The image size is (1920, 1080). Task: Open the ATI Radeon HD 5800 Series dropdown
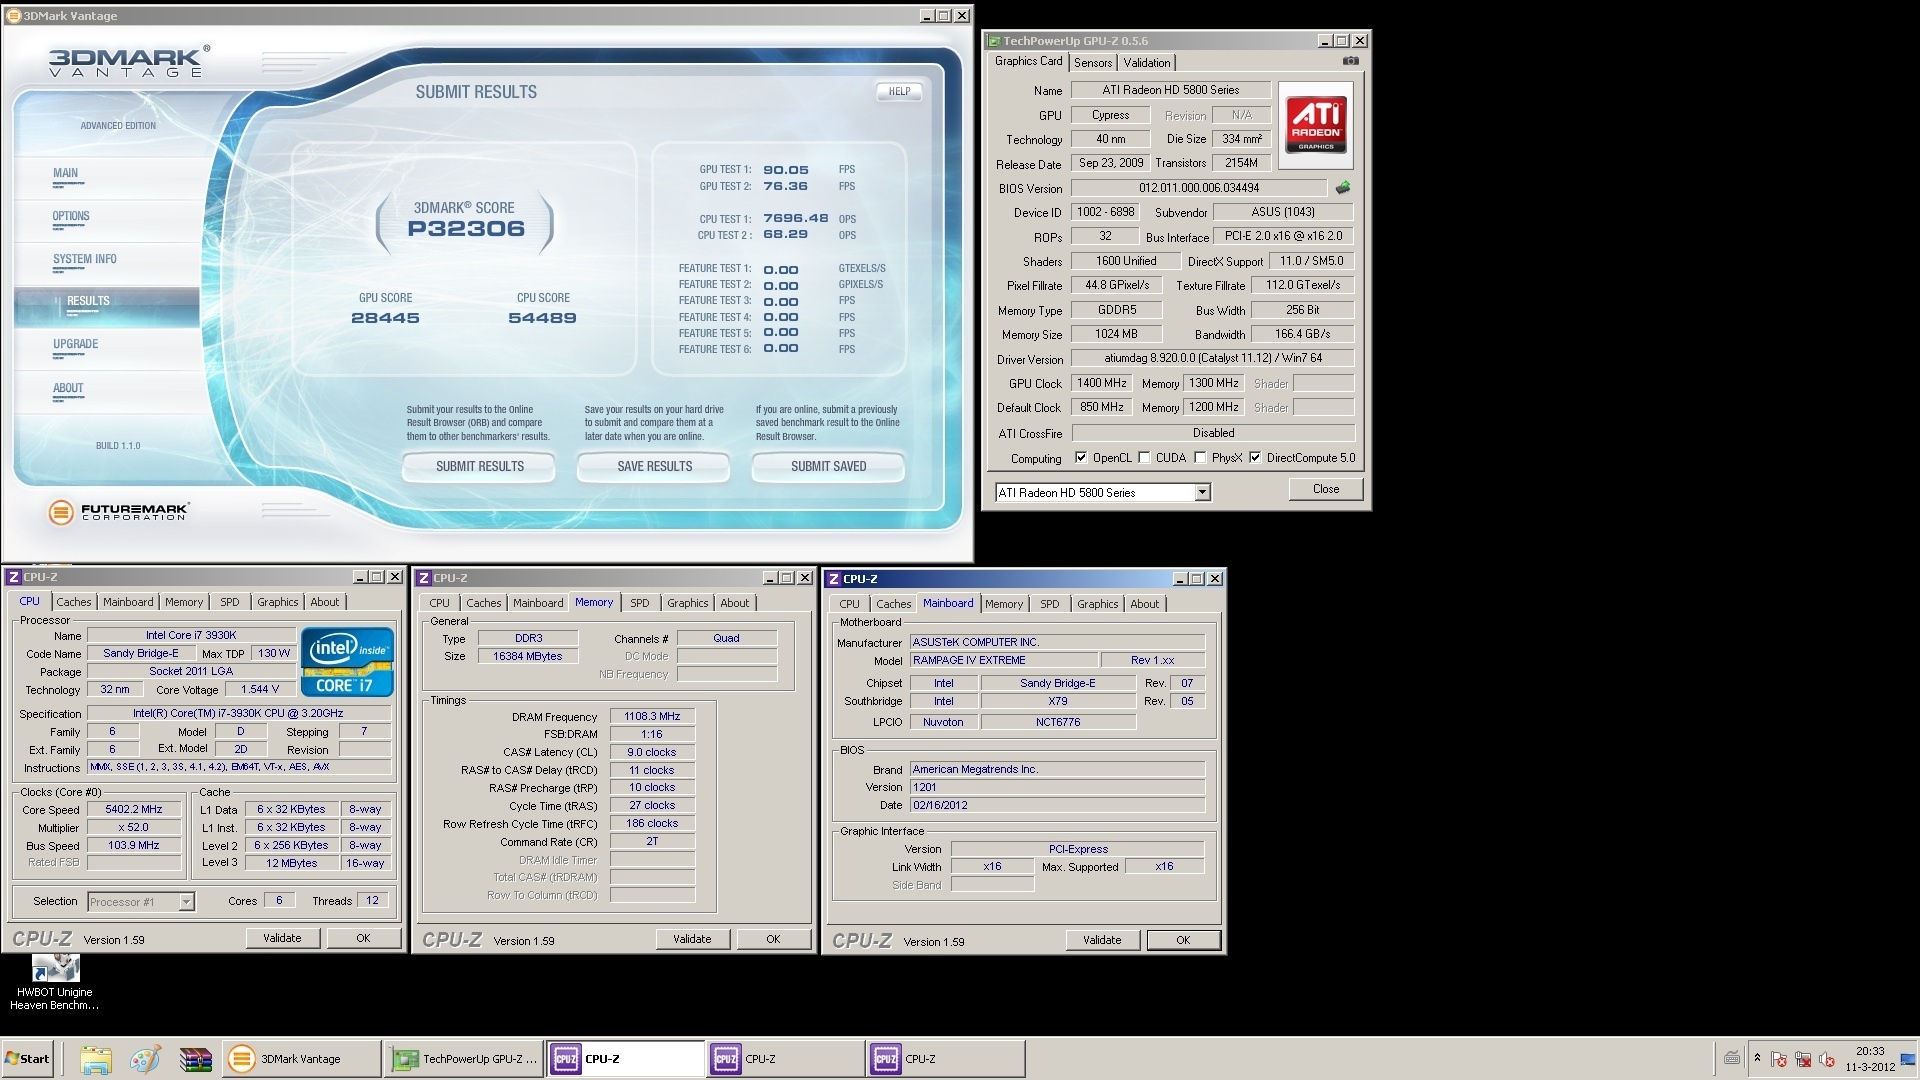[x=1202, y=492]
